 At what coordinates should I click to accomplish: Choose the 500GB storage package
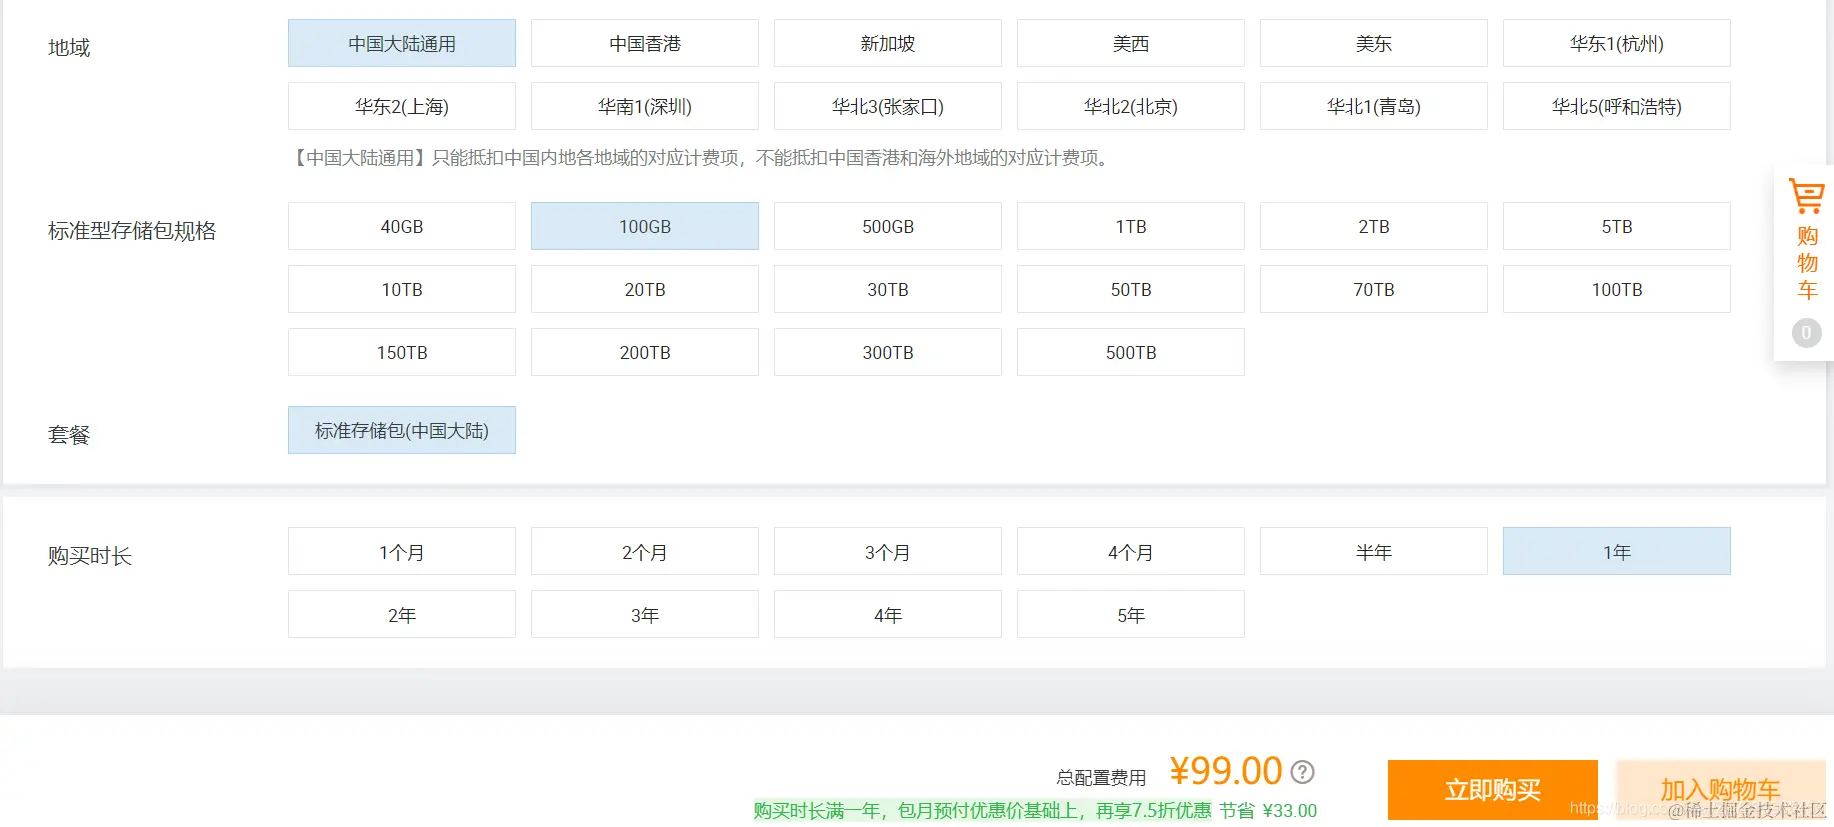coord(888,226)
